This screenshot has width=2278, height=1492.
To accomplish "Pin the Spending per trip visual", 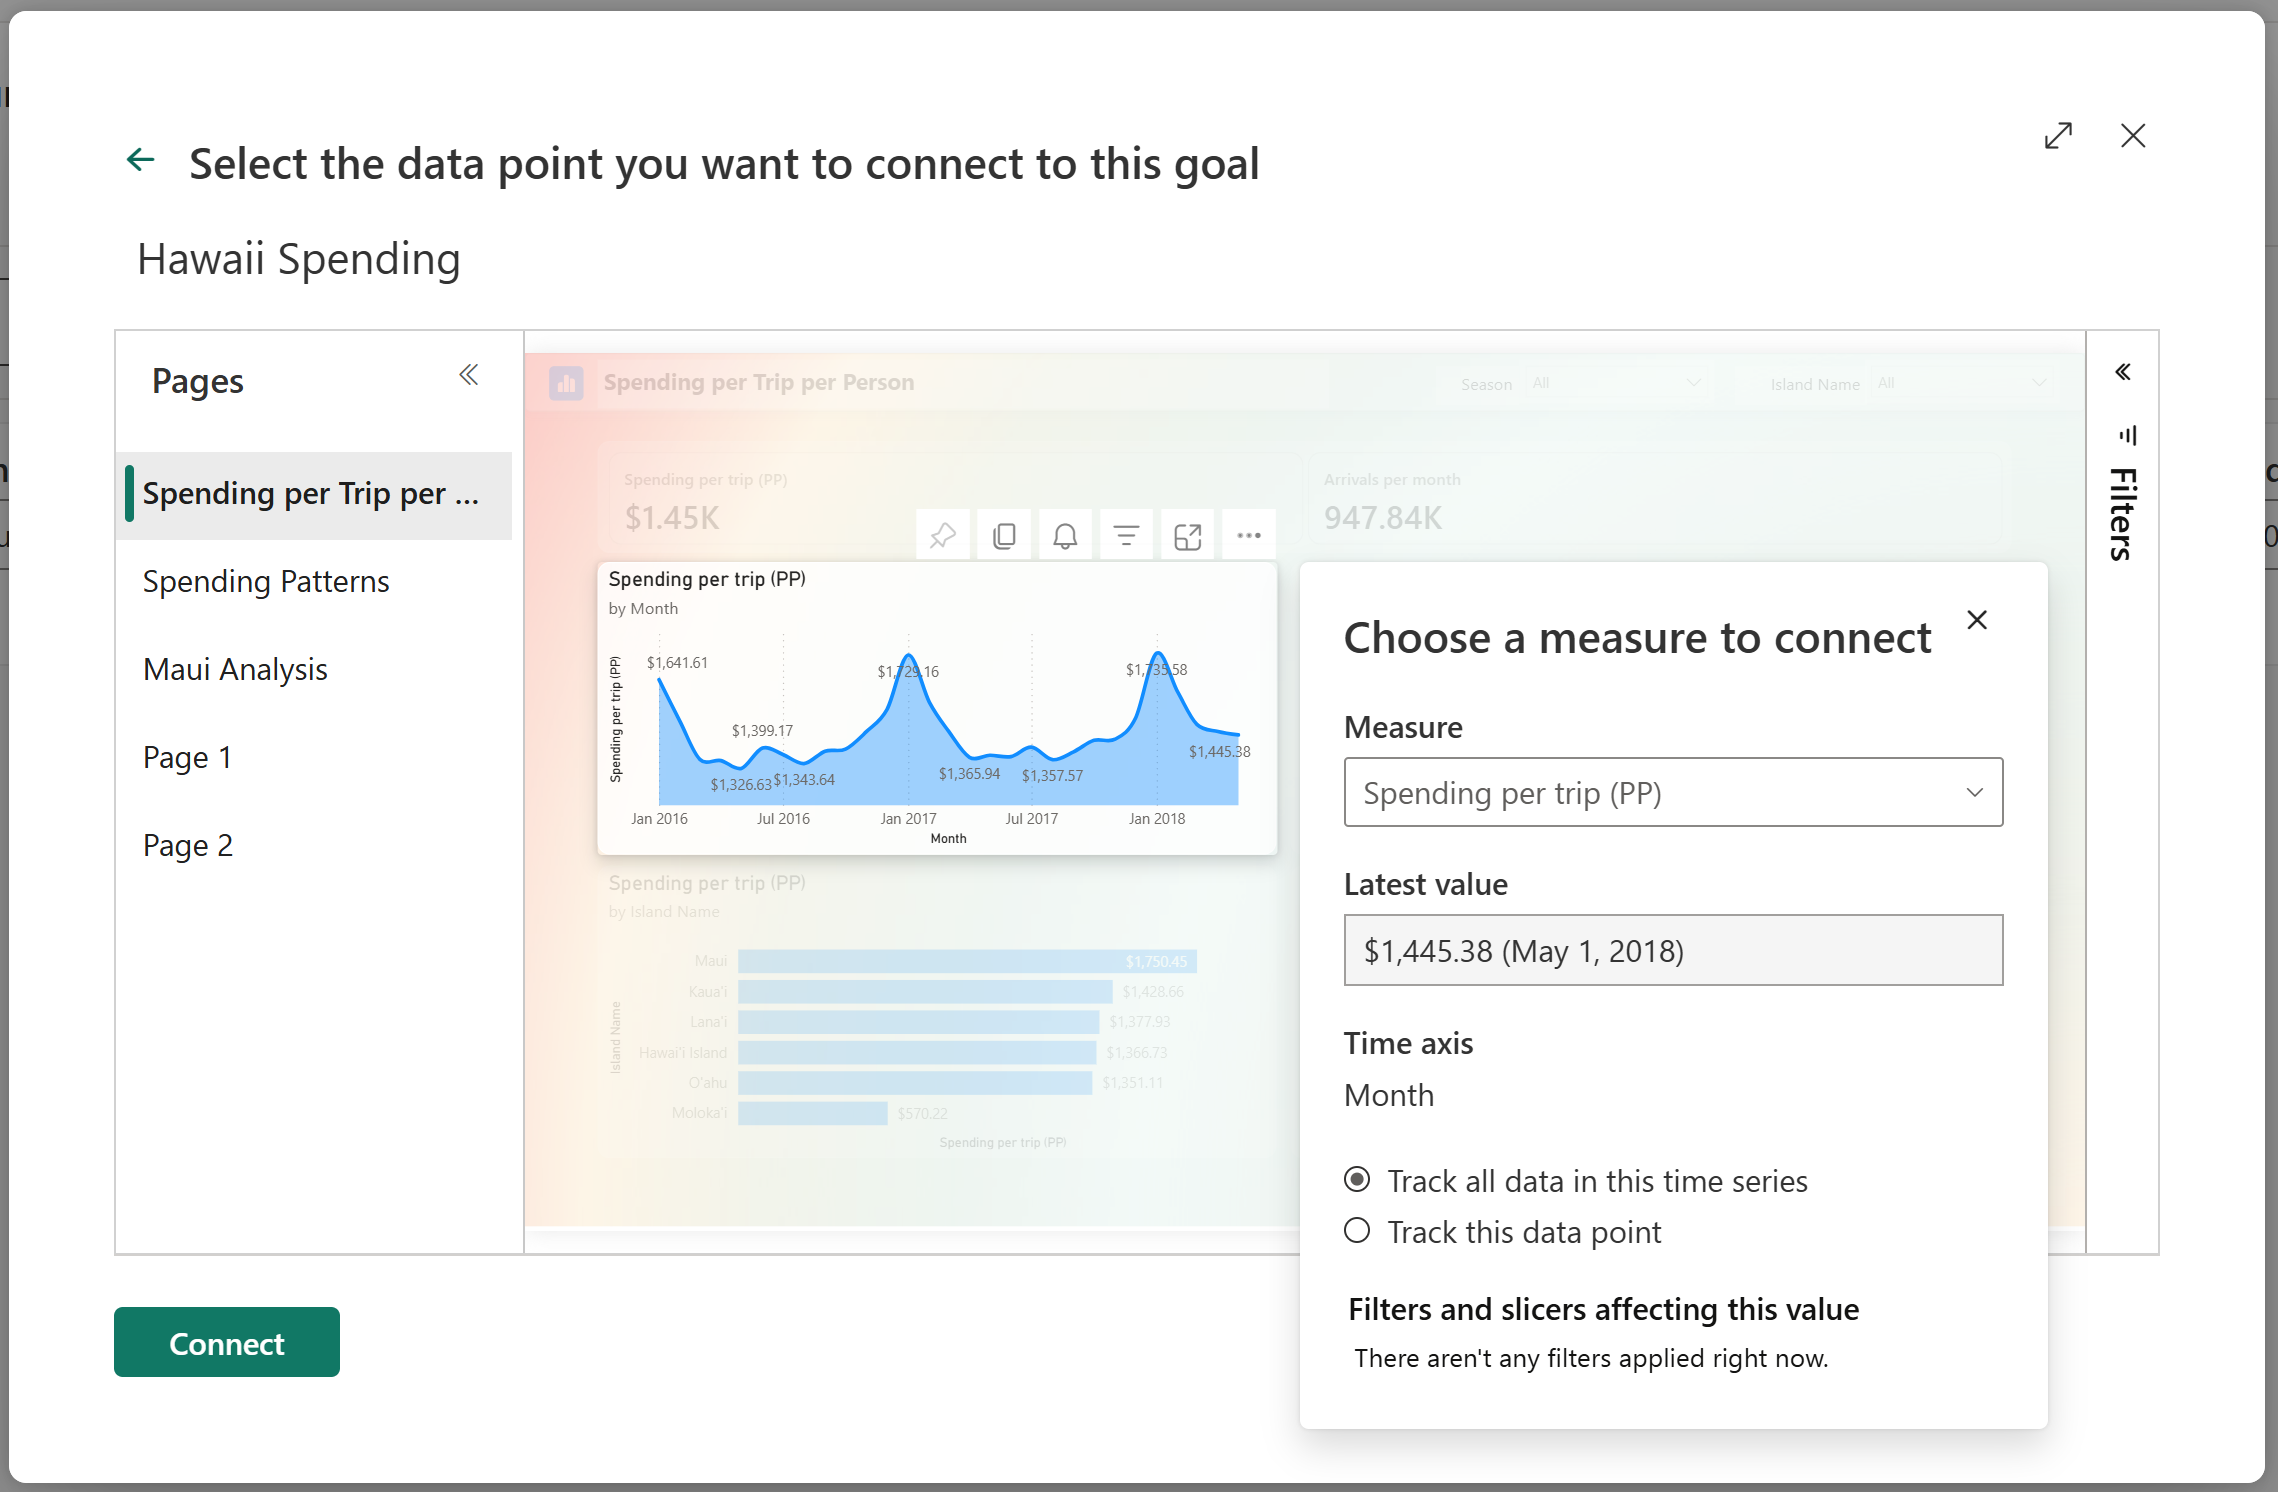I will (942, 536).
